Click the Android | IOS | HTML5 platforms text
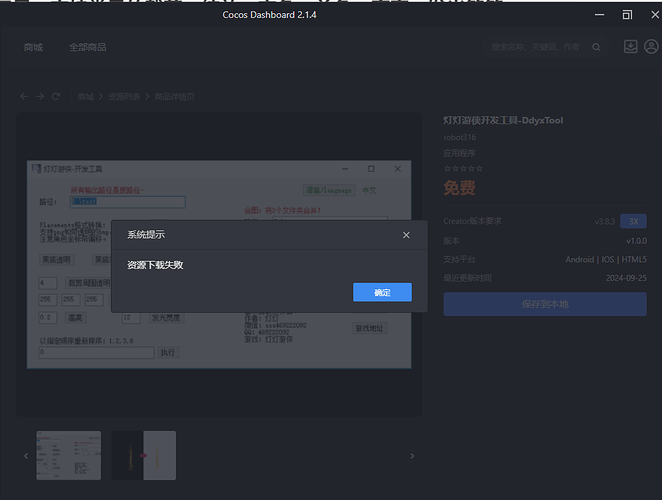Viewport: 662px width, 500px height. [x=606, y=259]
